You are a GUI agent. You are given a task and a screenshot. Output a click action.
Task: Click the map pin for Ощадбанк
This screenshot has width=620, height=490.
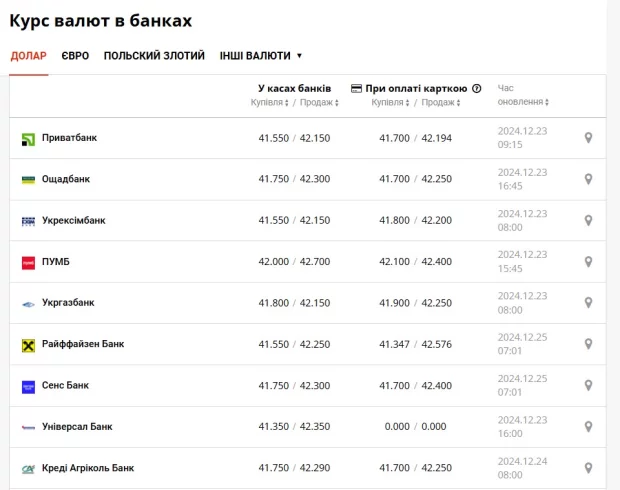[x=588, y=179]
